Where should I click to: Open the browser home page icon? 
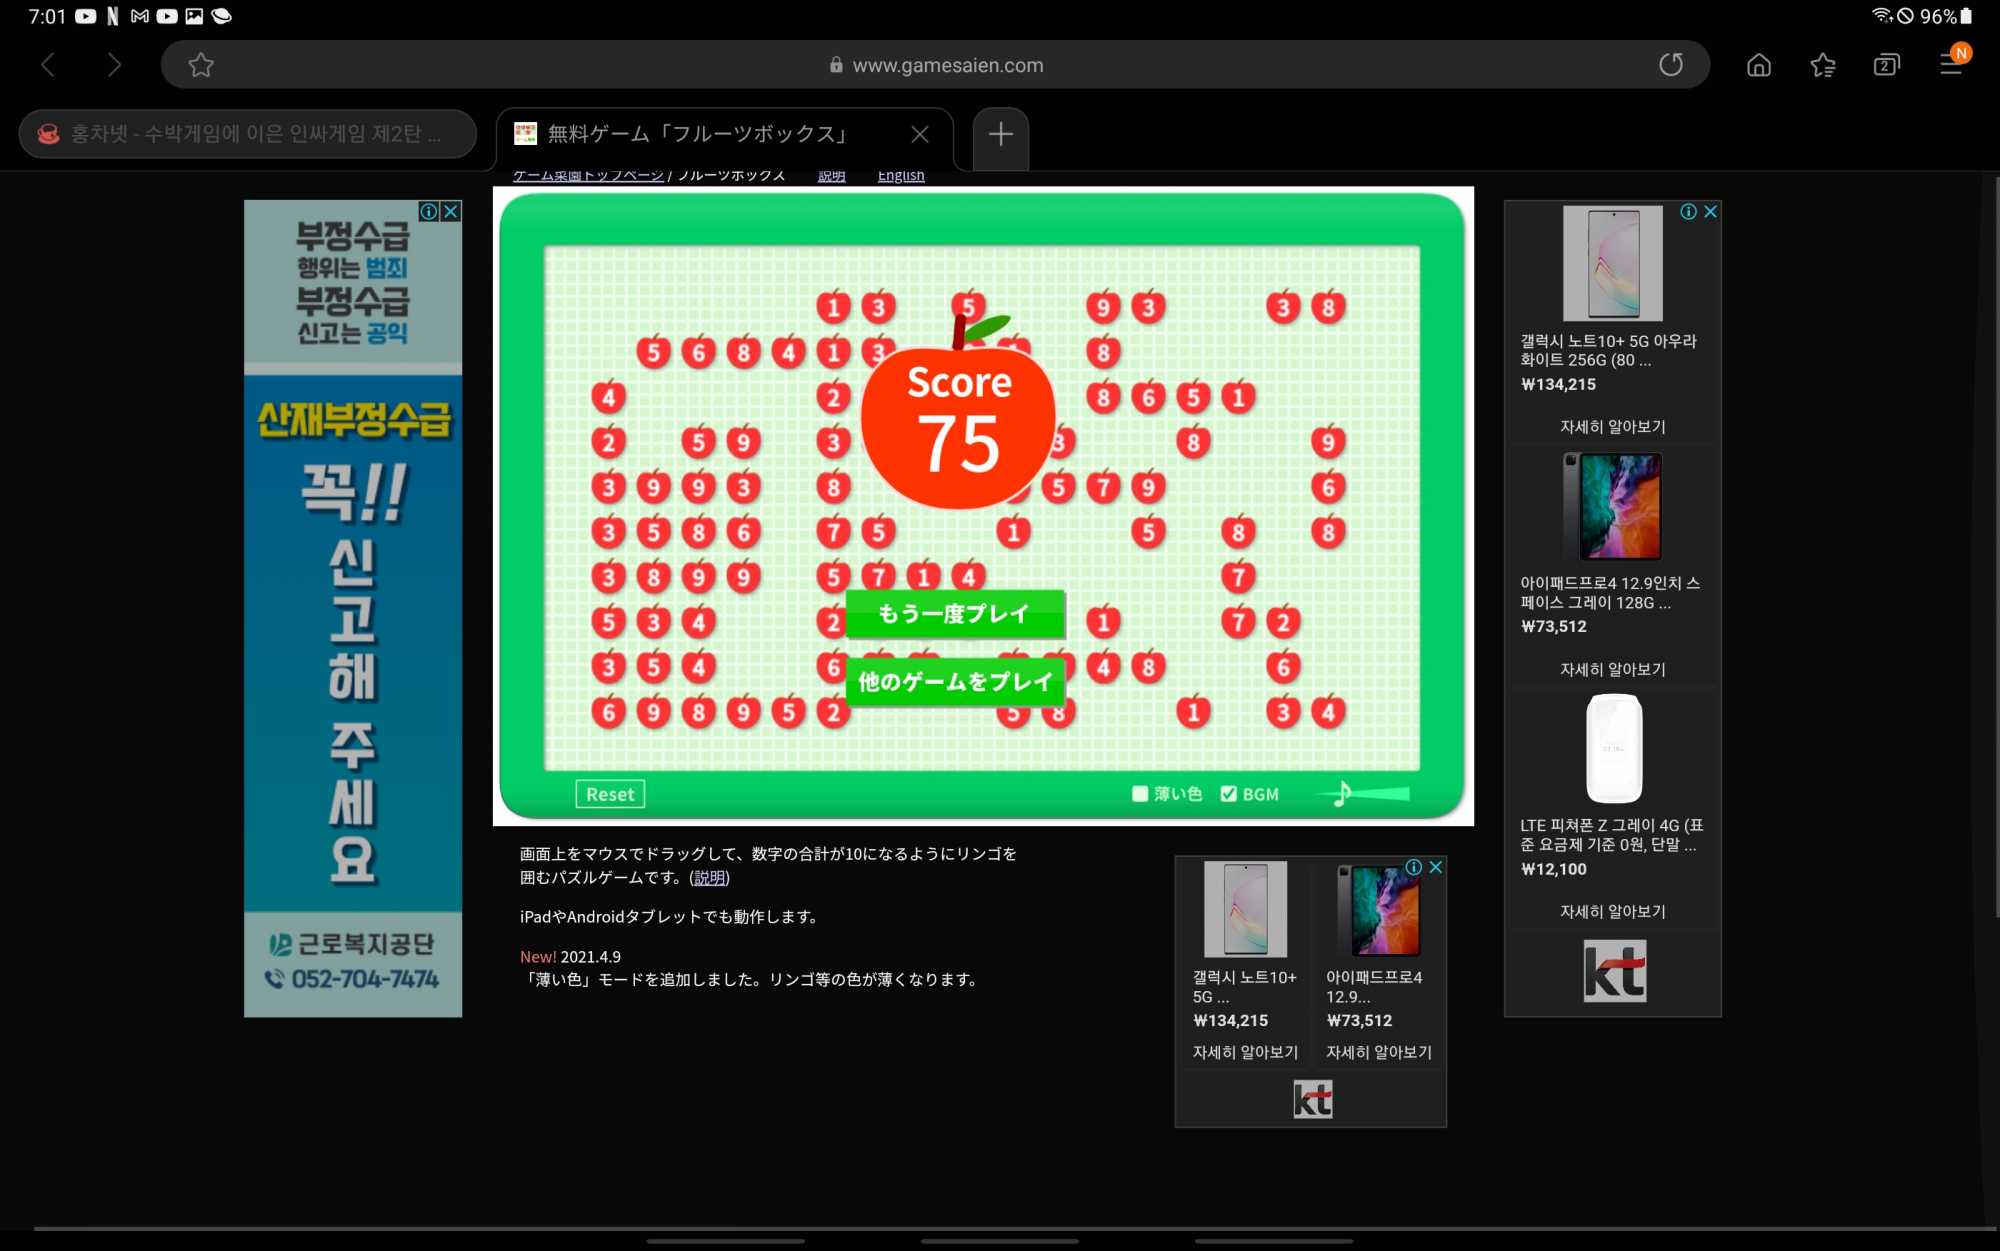1758,65
